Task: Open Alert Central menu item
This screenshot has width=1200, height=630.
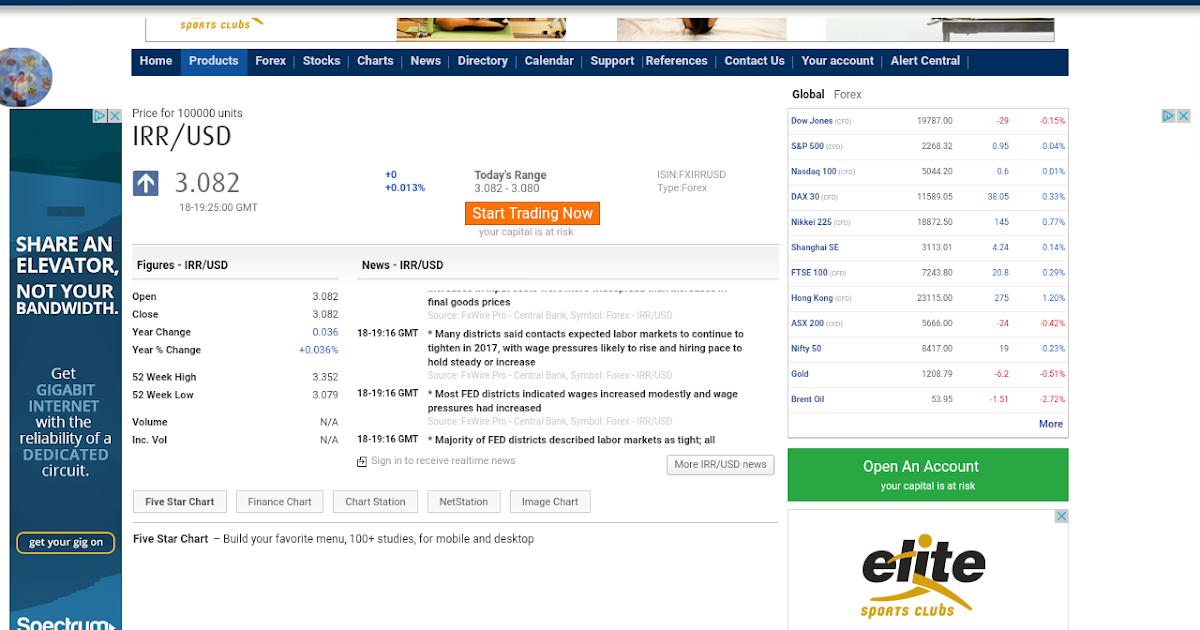Action: click(925, 61)
